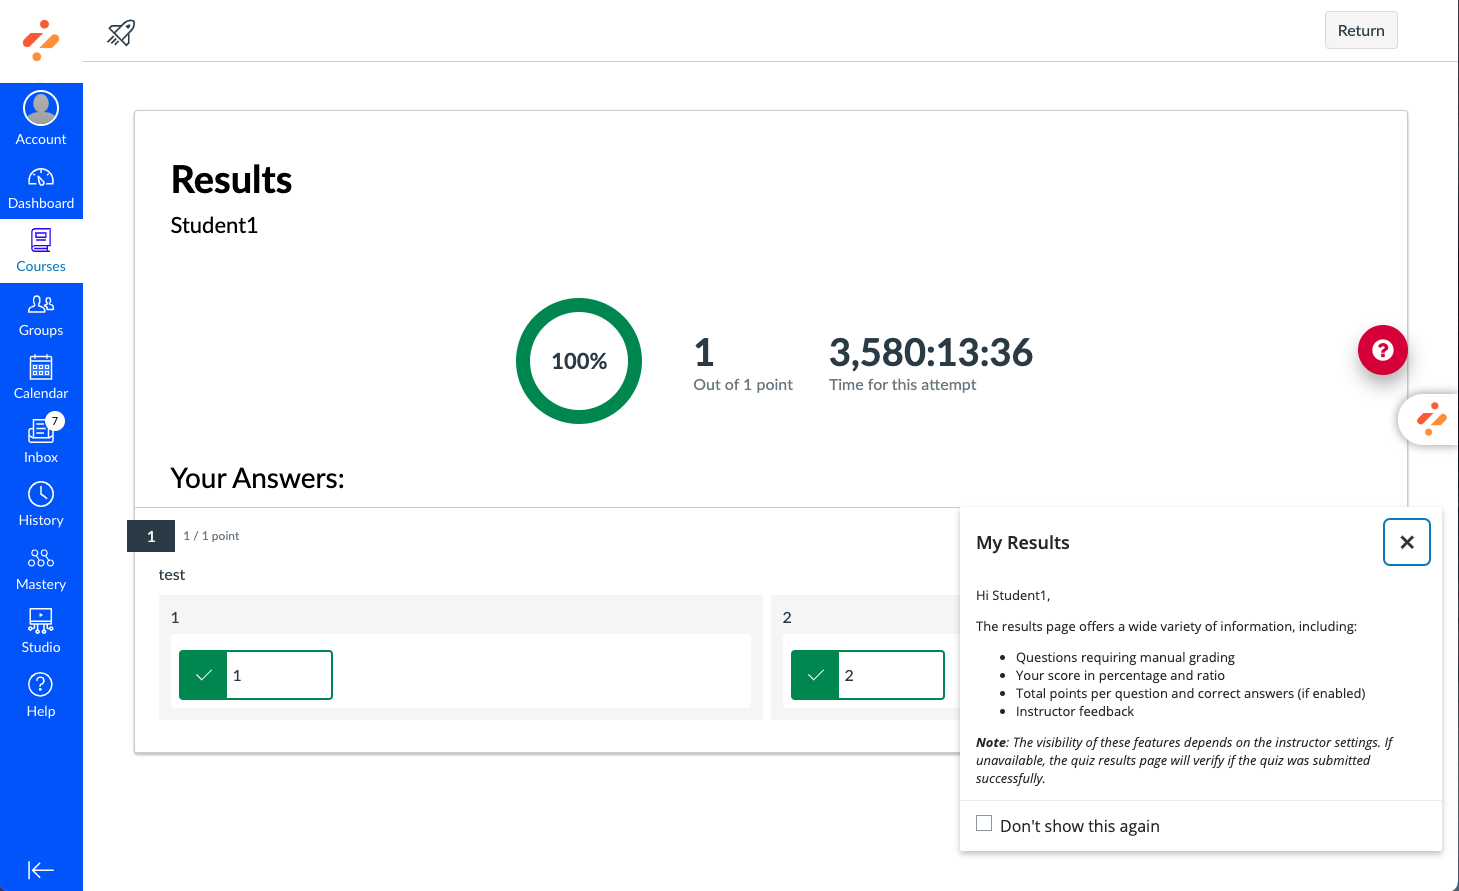Open the Account menu
Screen dimensions: 1459x891
click(41, 119)
